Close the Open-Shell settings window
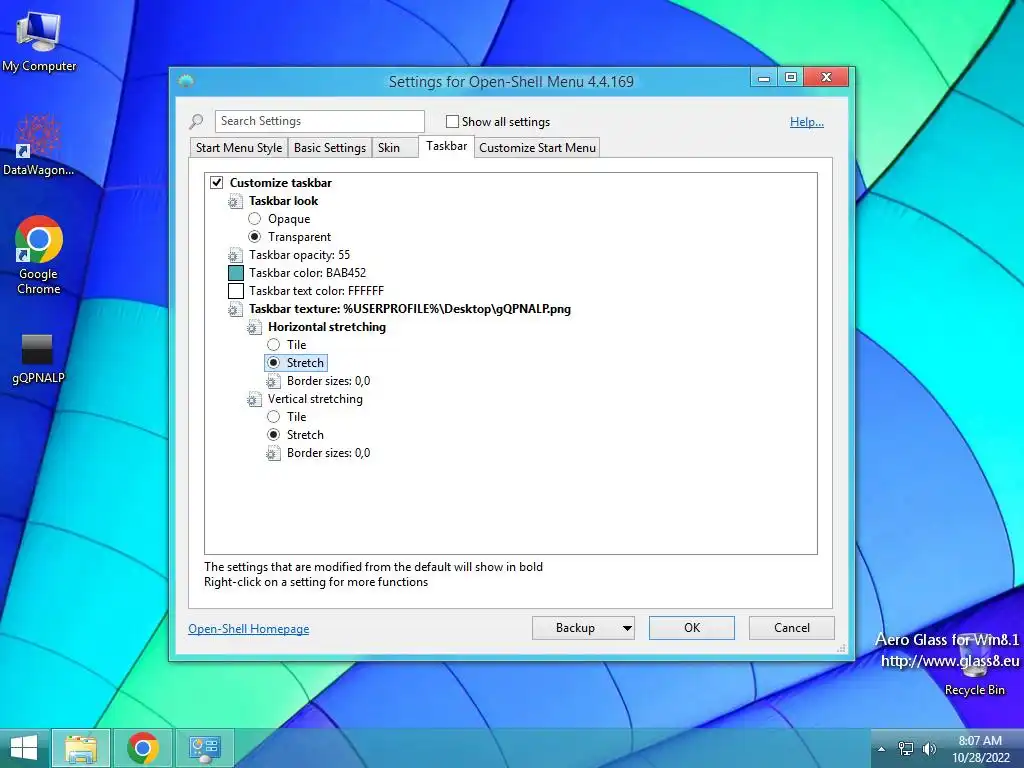This screenshot has height=768, width=1024. tap(826, 78)
